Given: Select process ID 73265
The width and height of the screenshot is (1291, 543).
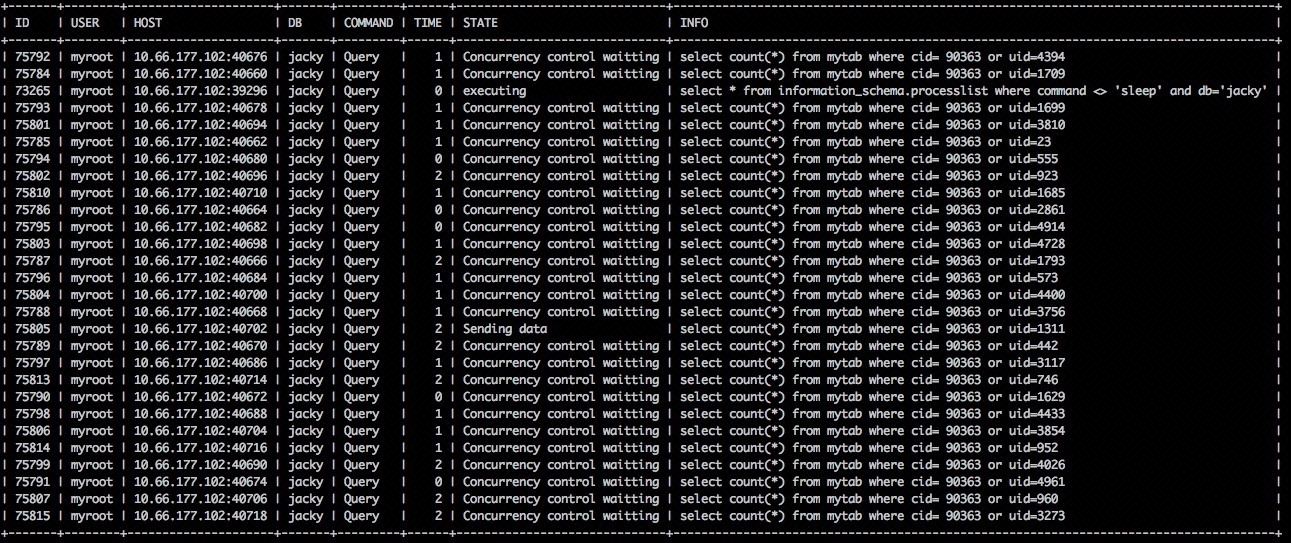Looking at the screenshot, I should point(33,91).
